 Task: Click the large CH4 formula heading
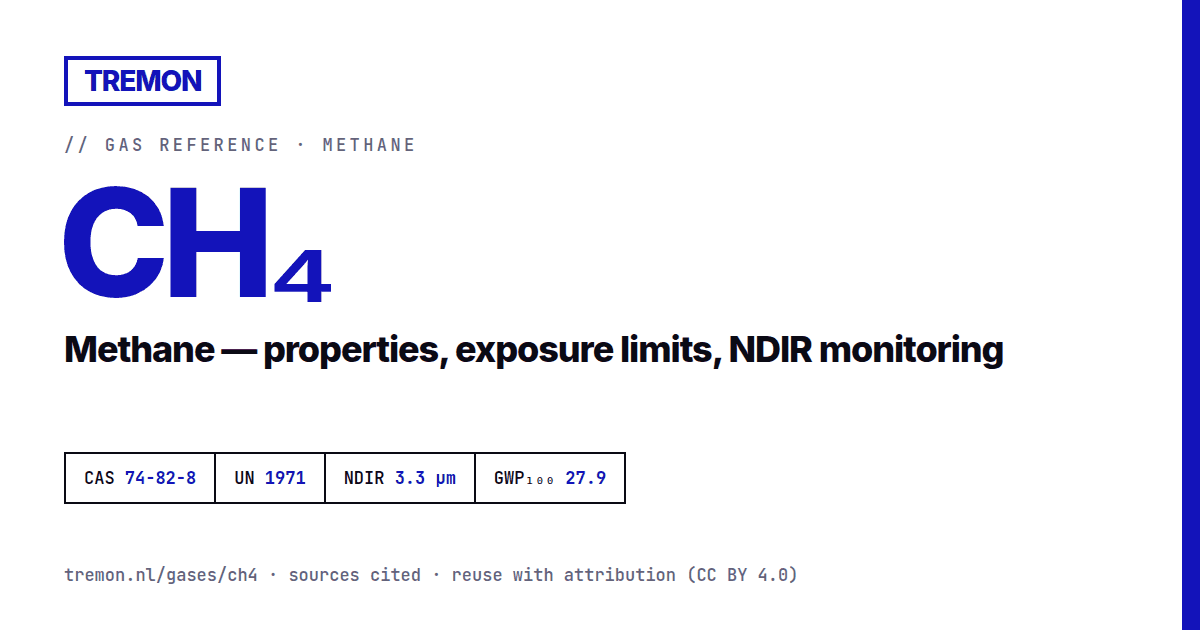(x=197, y=245)
